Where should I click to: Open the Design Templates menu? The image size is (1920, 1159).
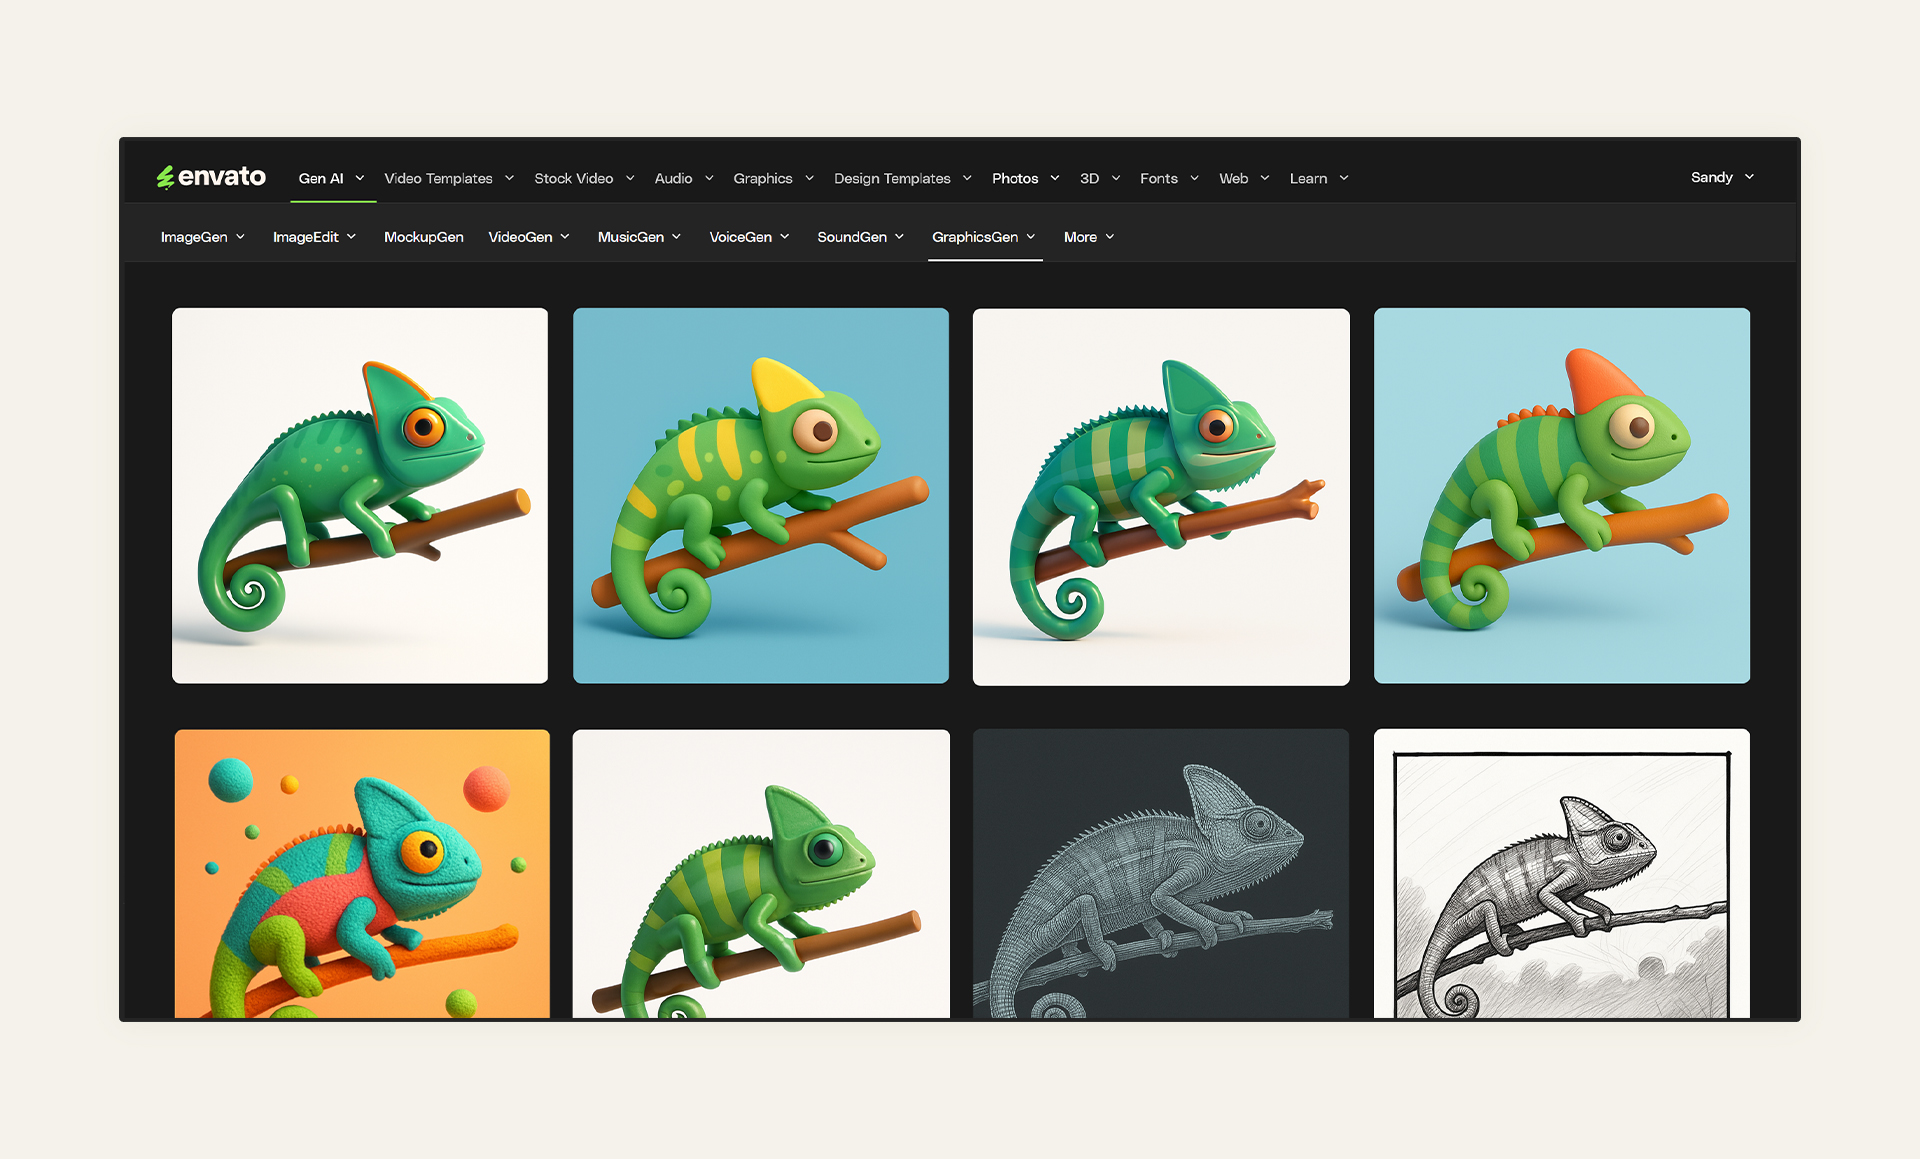coord(892,178)
